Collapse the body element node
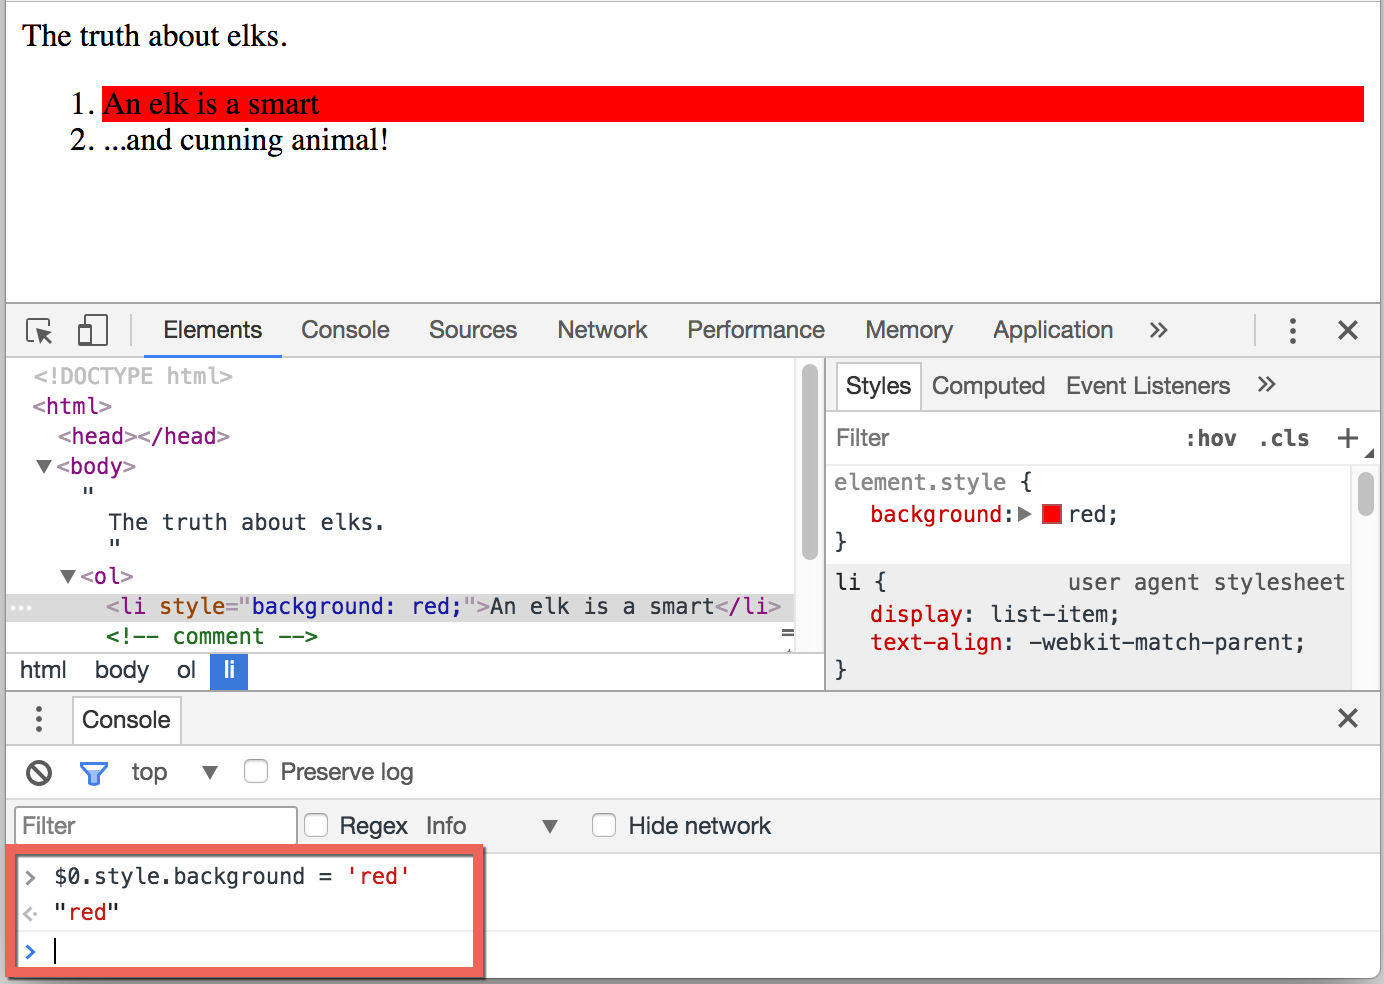This screenshot has width=1384, height=984. tap(44, 467)
